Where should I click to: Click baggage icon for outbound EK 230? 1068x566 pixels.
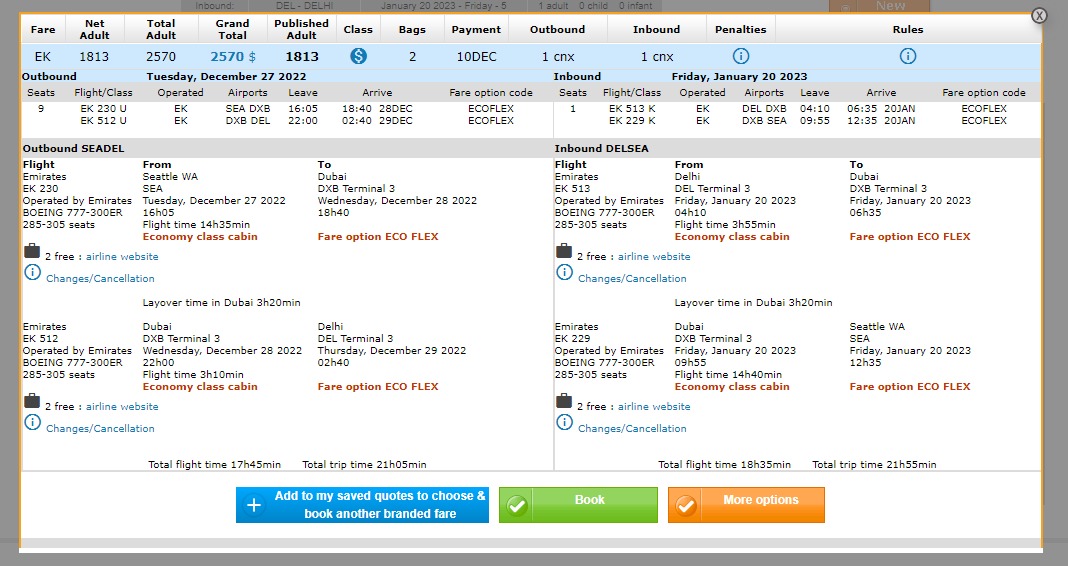click(x=32, y=251)
